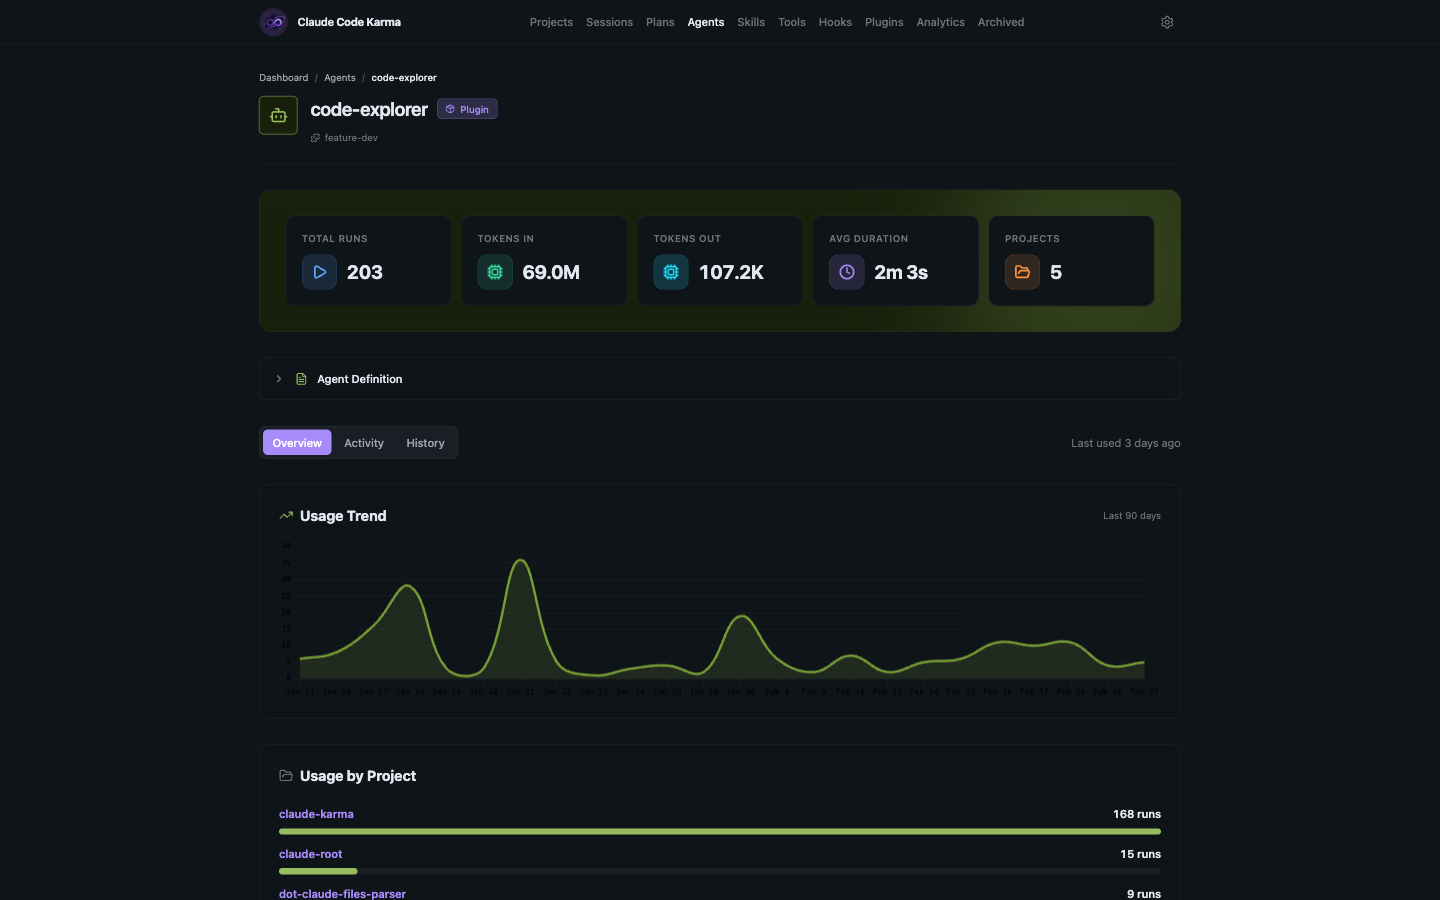The height and width of the screenshot is (900, 1440).
Task: Click the link icon next to feature-dev
Action: (x=315, y=138)
